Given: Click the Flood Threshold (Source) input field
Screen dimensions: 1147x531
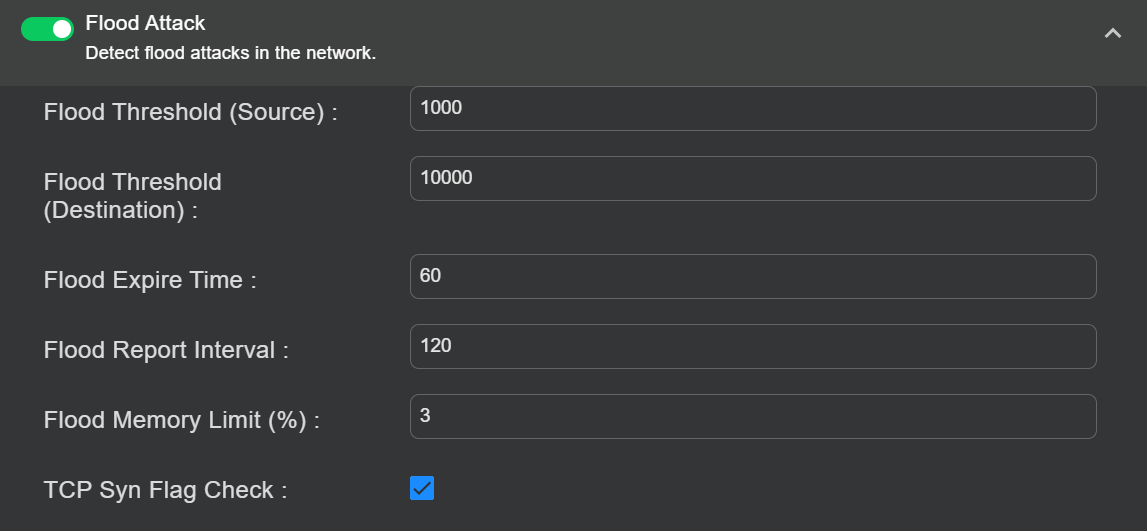Looking at the screenshot, I should pyautogui.click(x=752, y=108).
